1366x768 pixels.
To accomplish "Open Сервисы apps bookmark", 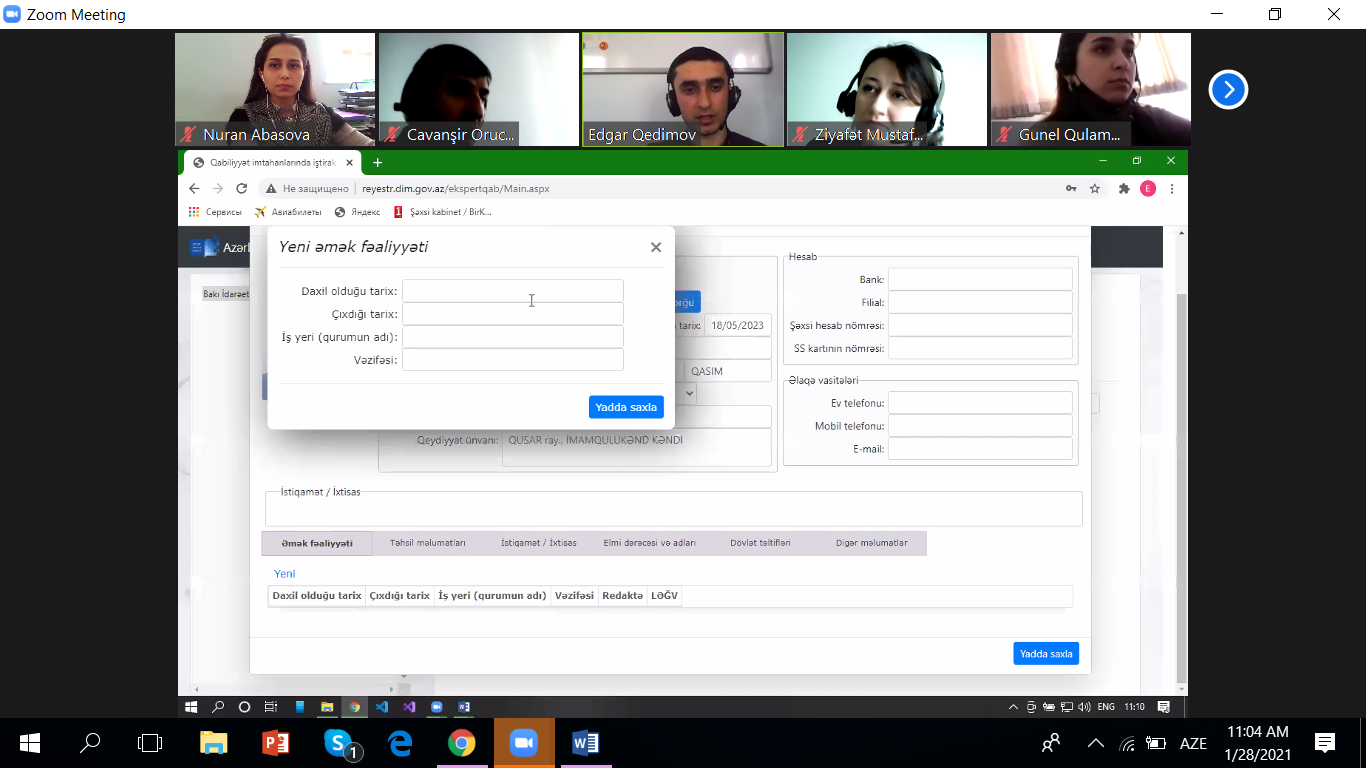I will 215,212.
